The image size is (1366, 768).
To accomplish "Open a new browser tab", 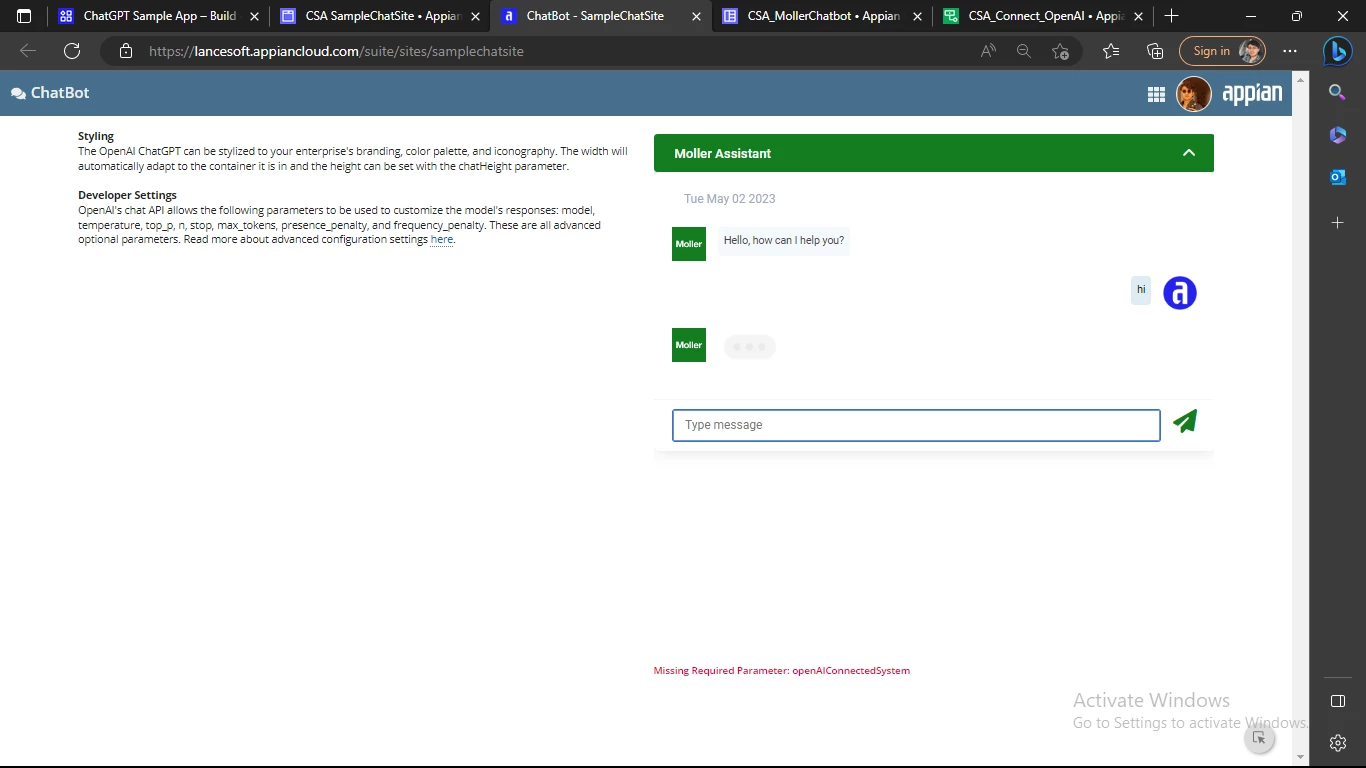I will click(x=1171, y=16).
